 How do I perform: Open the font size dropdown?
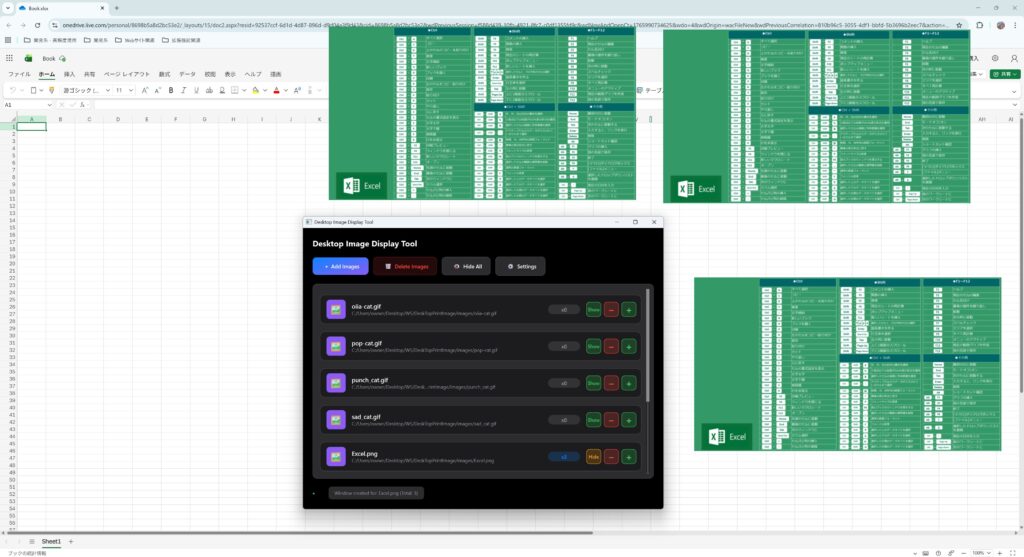131,90
